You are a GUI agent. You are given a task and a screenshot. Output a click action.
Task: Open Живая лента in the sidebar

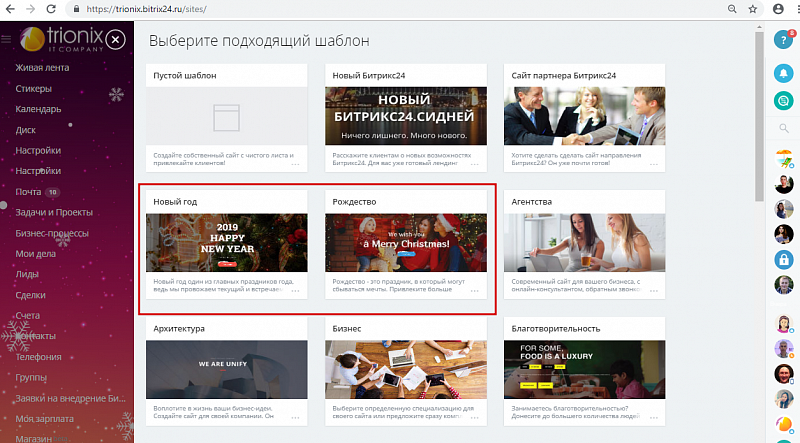42,67
